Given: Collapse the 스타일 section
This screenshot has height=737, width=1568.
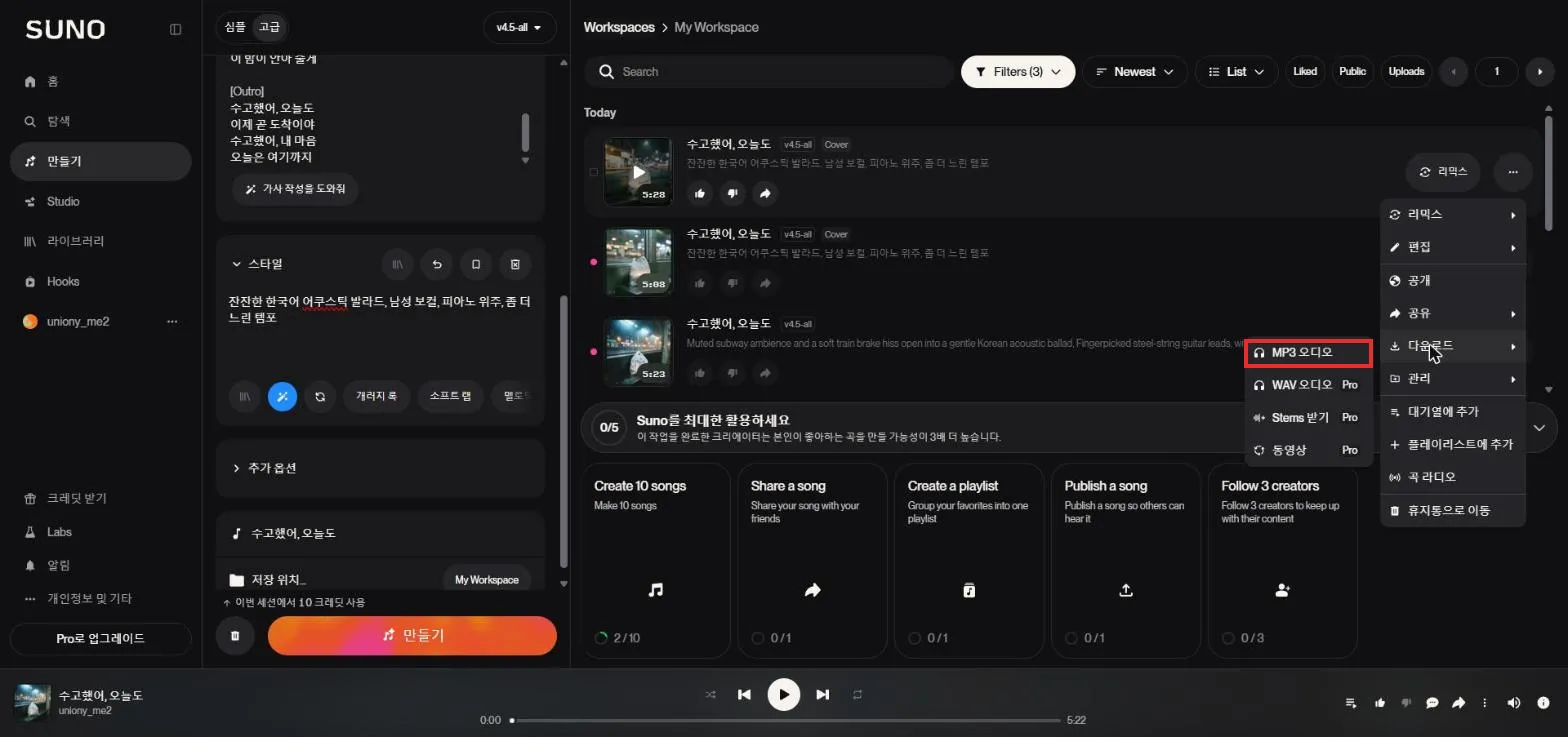Looking at the screenshot, I should [x=257, y=264].
